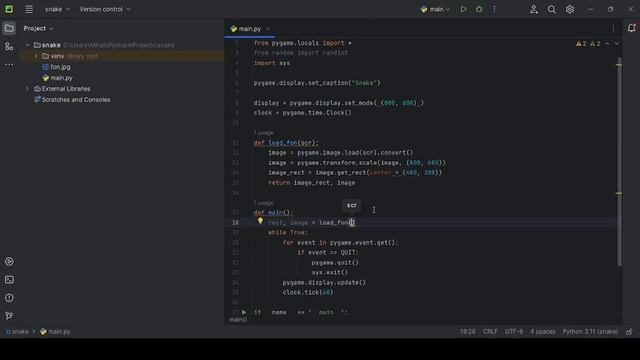Click the intention lightbulb on line 18
640x360 pixels.
pos(260,221)
